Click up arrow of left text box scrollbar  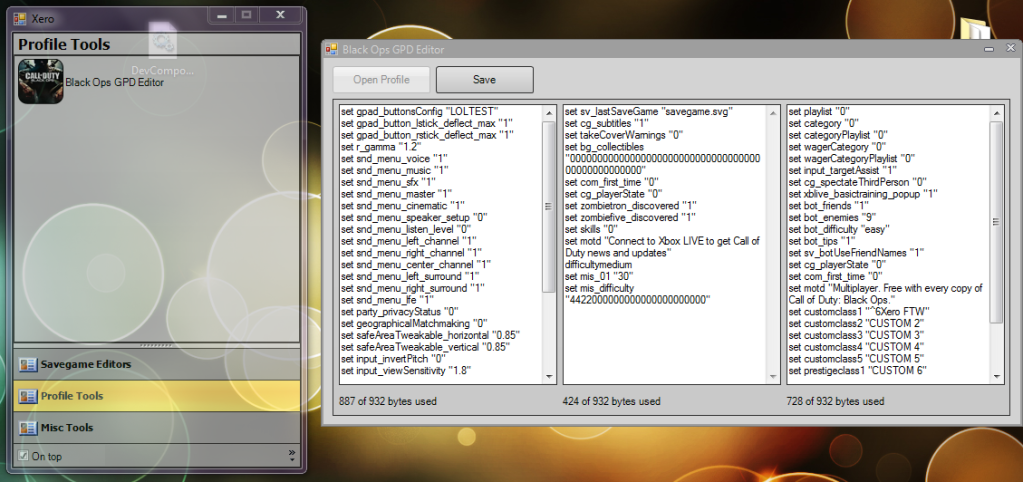(549, 112)
